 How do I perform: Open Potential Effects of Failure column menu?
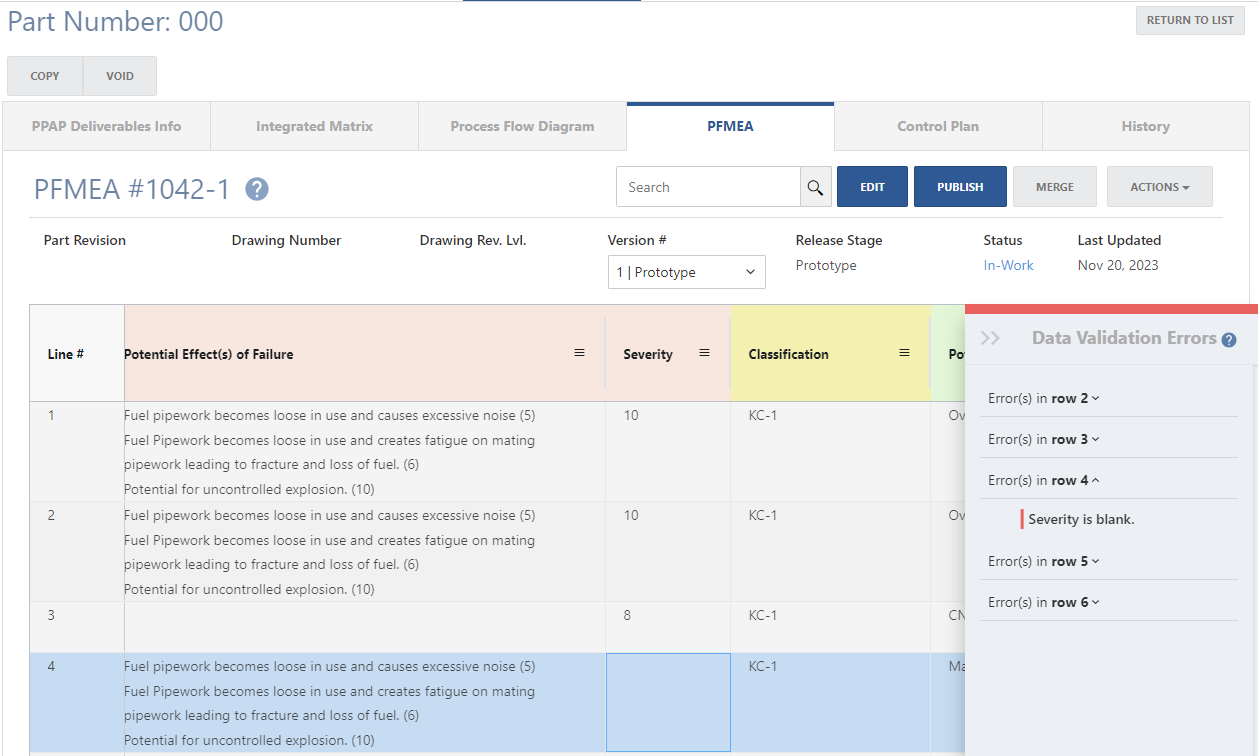click(579, 353)
